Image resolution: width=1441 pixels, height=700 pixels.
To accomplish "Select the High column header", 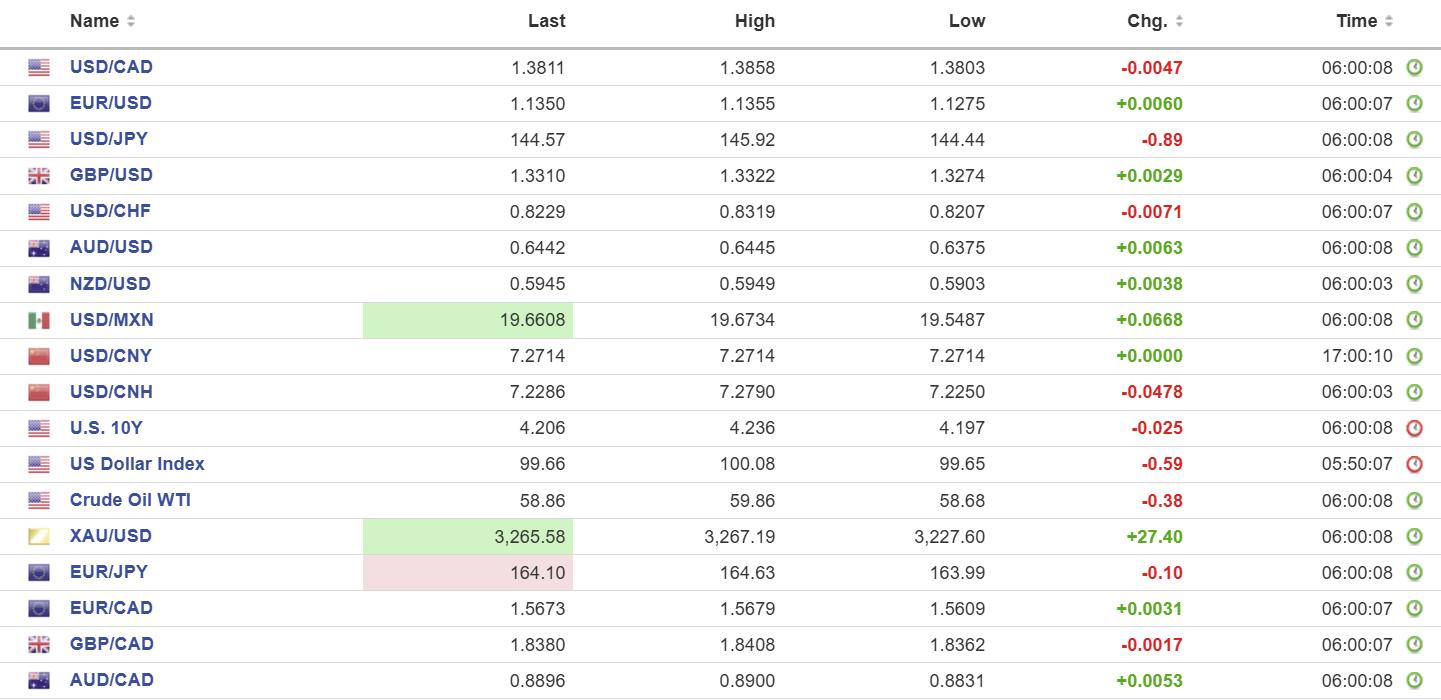I will coord(754,21).
